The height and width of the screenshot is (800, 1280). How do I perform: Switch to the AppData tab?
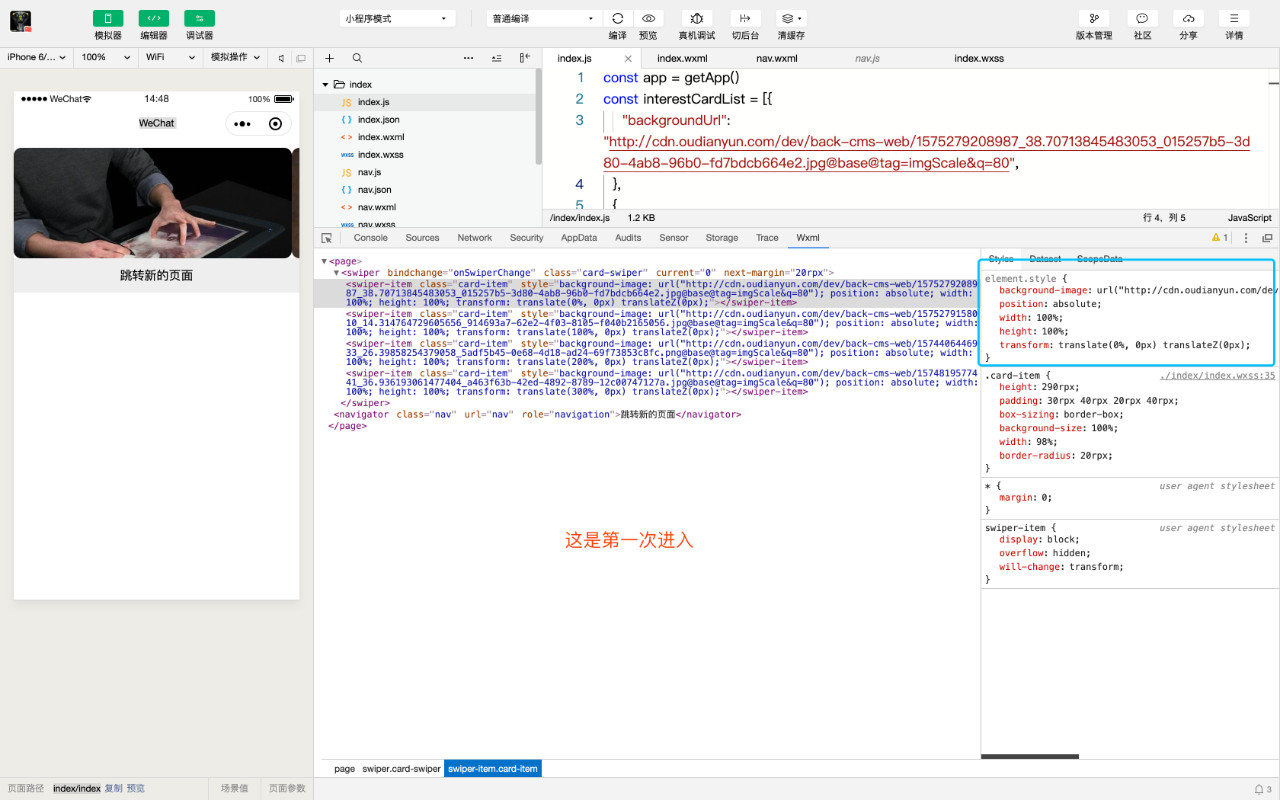coord(579,238)
